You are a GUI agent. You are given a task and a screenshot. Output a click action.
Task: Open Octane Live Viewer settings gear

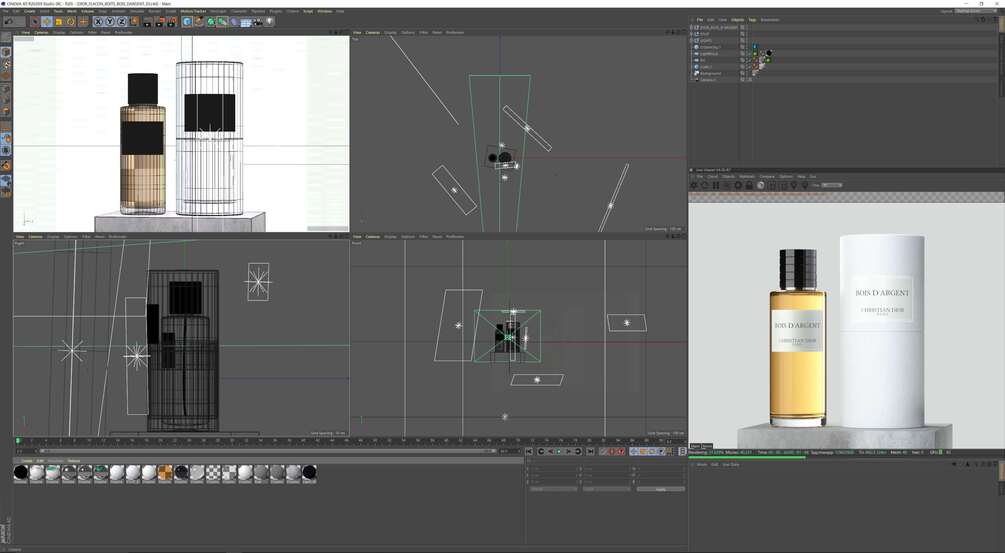point(738,185)
